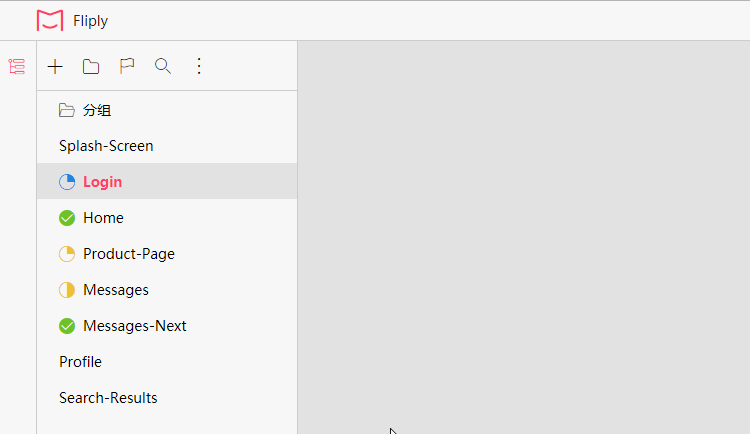Click Login's blue progress status icon
The height and width of the screenshot is (434, 750).
point(67,182)
